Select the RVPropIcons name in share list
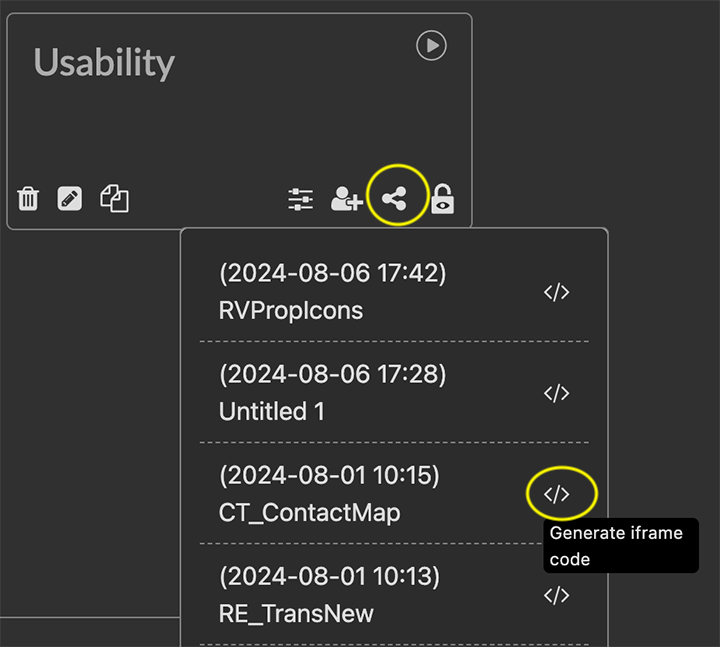 point(290,311)
